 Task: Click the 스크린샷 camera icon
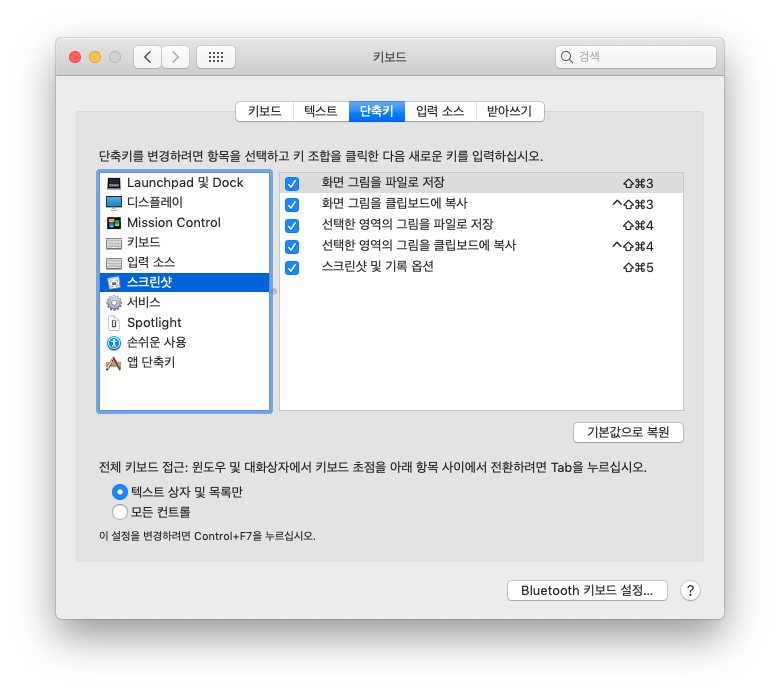[114, 283]
